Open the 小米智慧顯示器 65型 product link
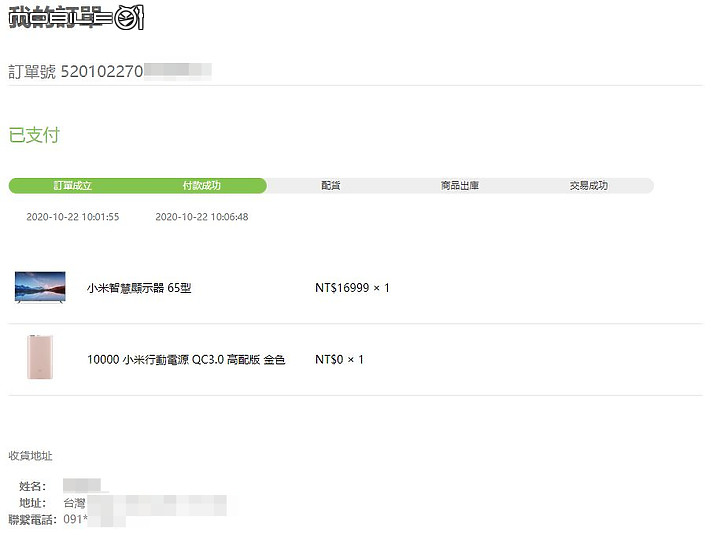720x539 pixels. 139,288
